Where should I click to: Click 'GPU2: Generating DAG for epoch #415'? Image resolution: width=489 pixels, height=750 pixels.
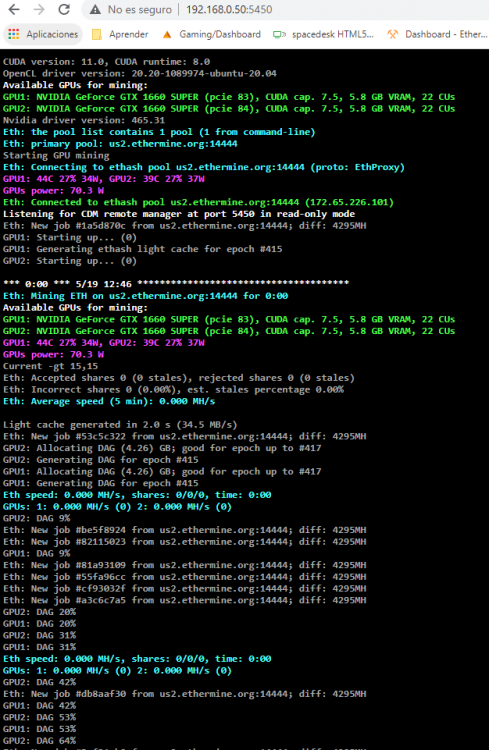(x=100, y=460)
